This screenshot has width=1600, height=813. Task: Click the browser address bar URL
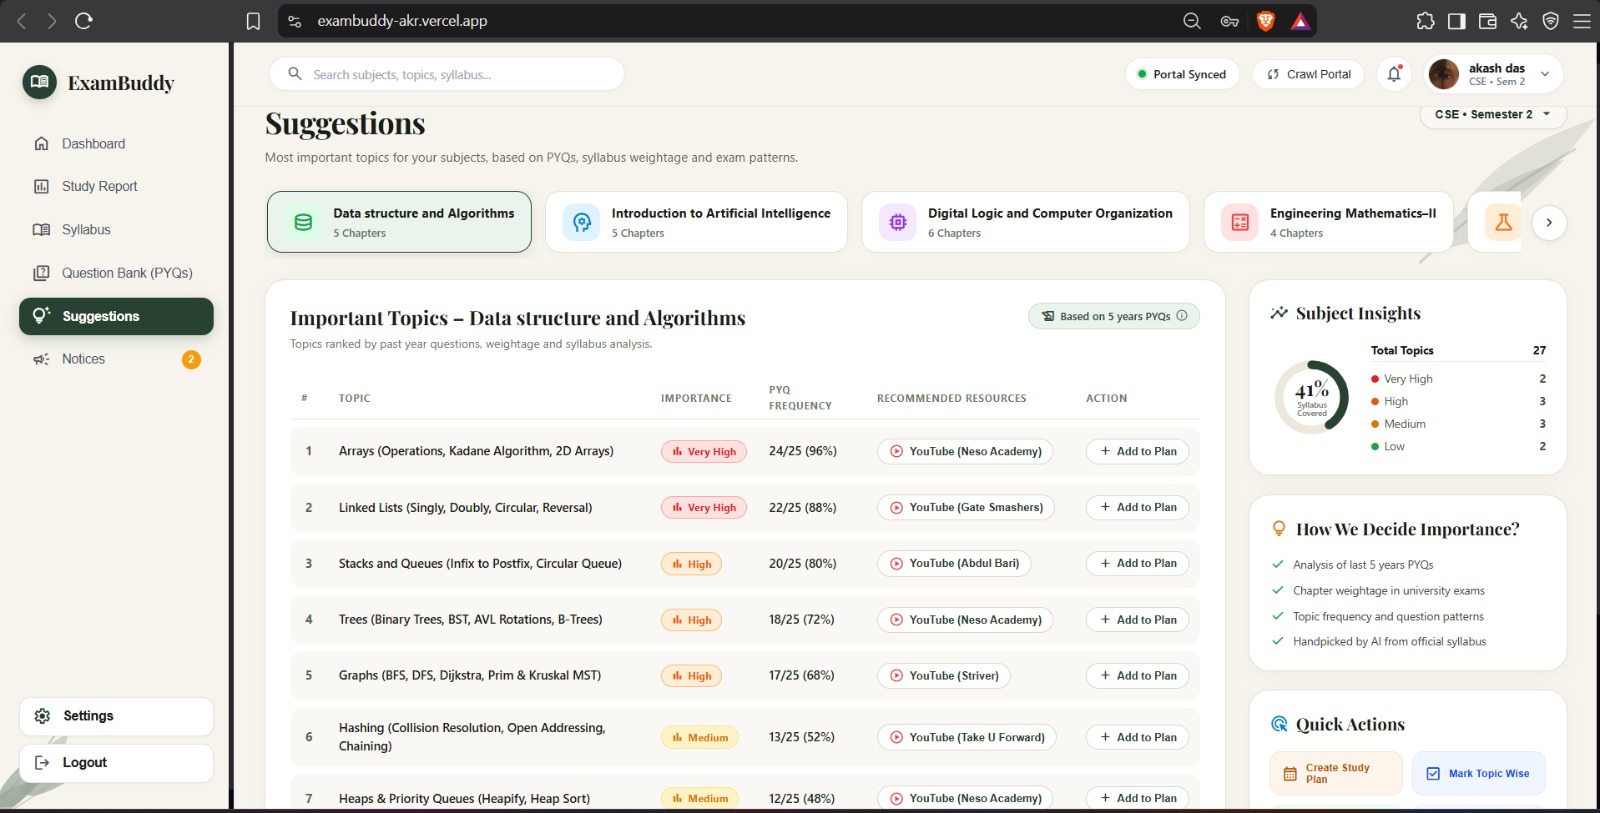(x=402, y=21)
